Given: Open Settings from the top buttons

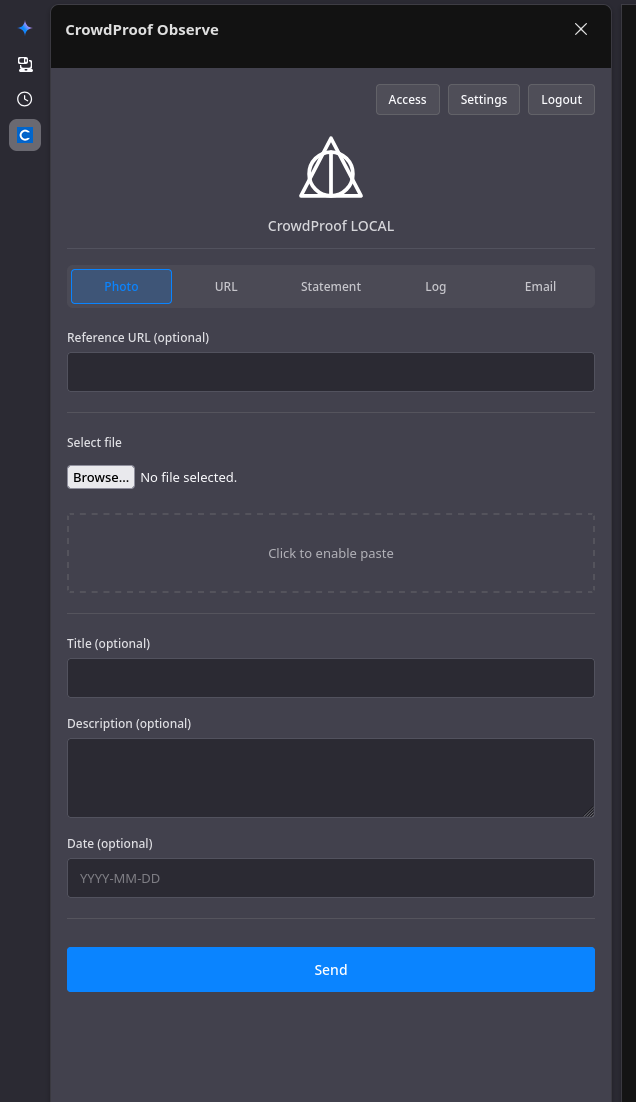Looking at the screenshot, I should pos(484,100).
